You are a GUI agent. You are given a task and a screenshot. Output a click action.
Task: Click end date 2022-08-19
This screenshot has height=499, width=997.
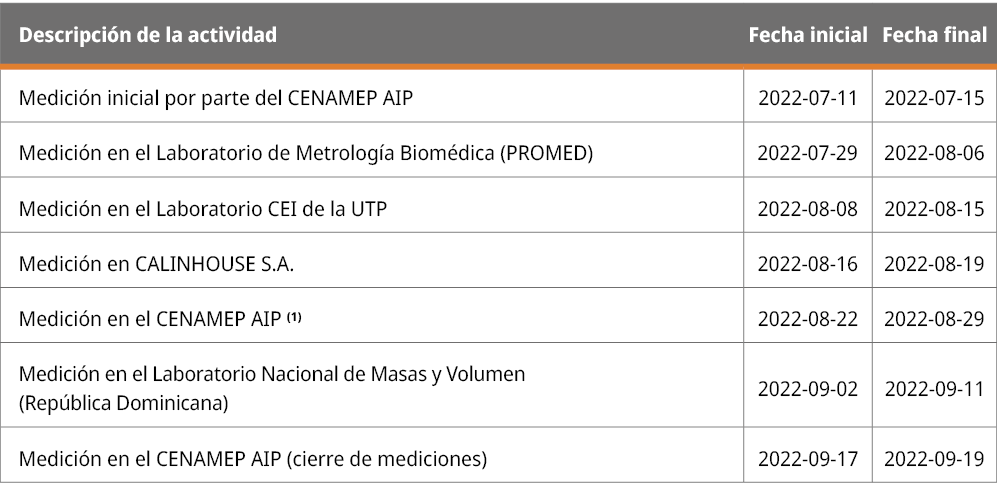pyautogui.click(x=934, y=264)
